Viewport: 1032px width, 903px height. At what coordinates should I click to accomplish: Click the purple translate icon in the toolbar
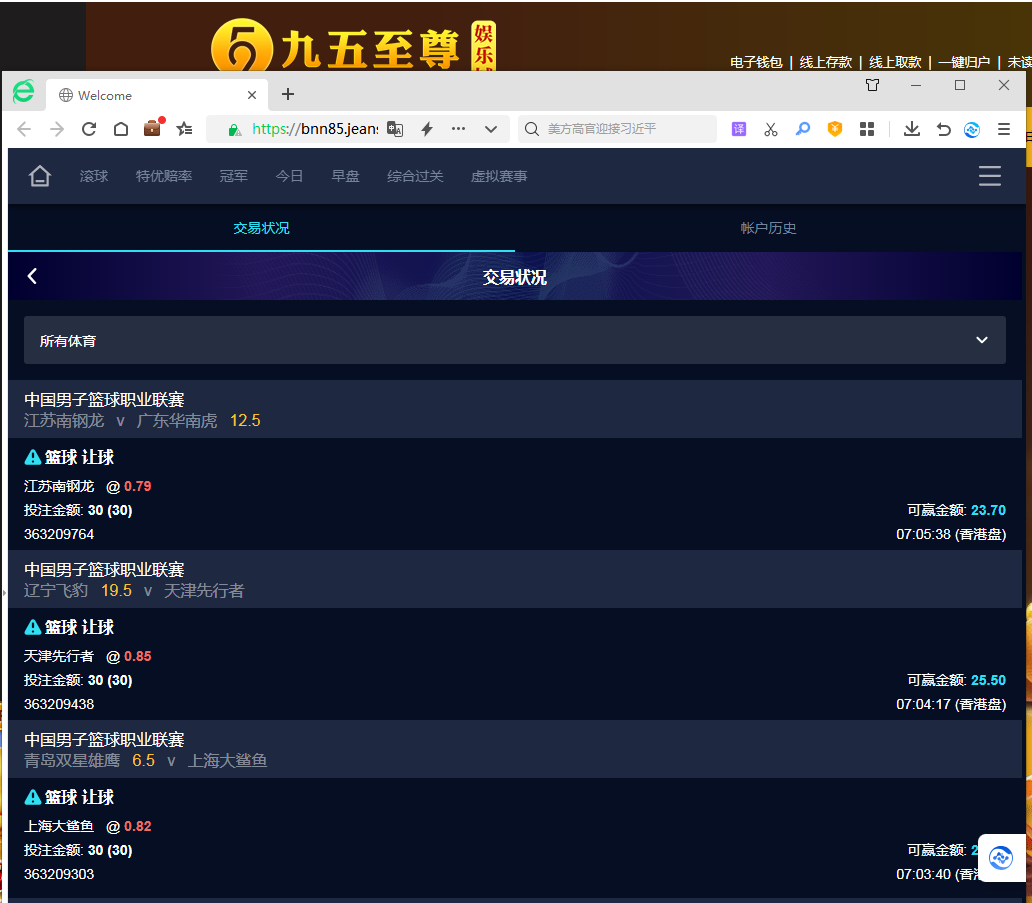point(739,129)
